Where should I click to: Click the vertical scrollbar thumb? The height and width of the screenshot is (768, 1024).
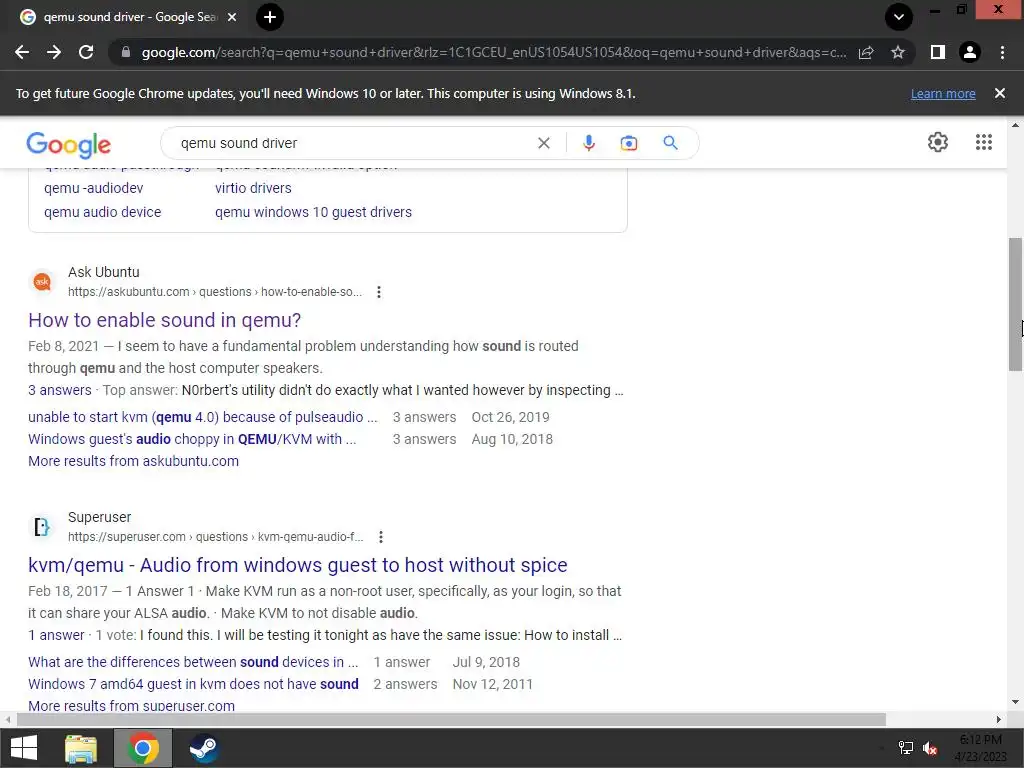[x=1015, y=304]
